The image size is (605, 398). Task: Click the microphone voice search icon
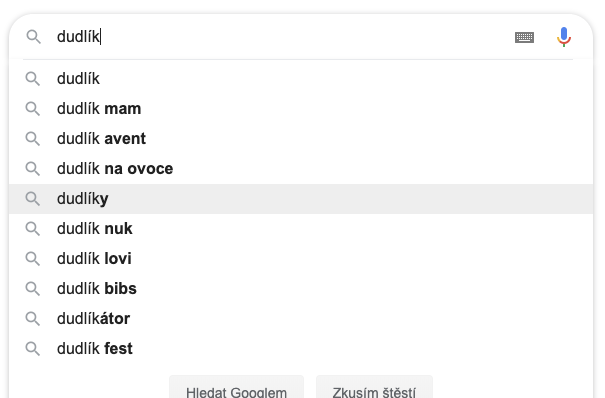(x=564, y=37)
